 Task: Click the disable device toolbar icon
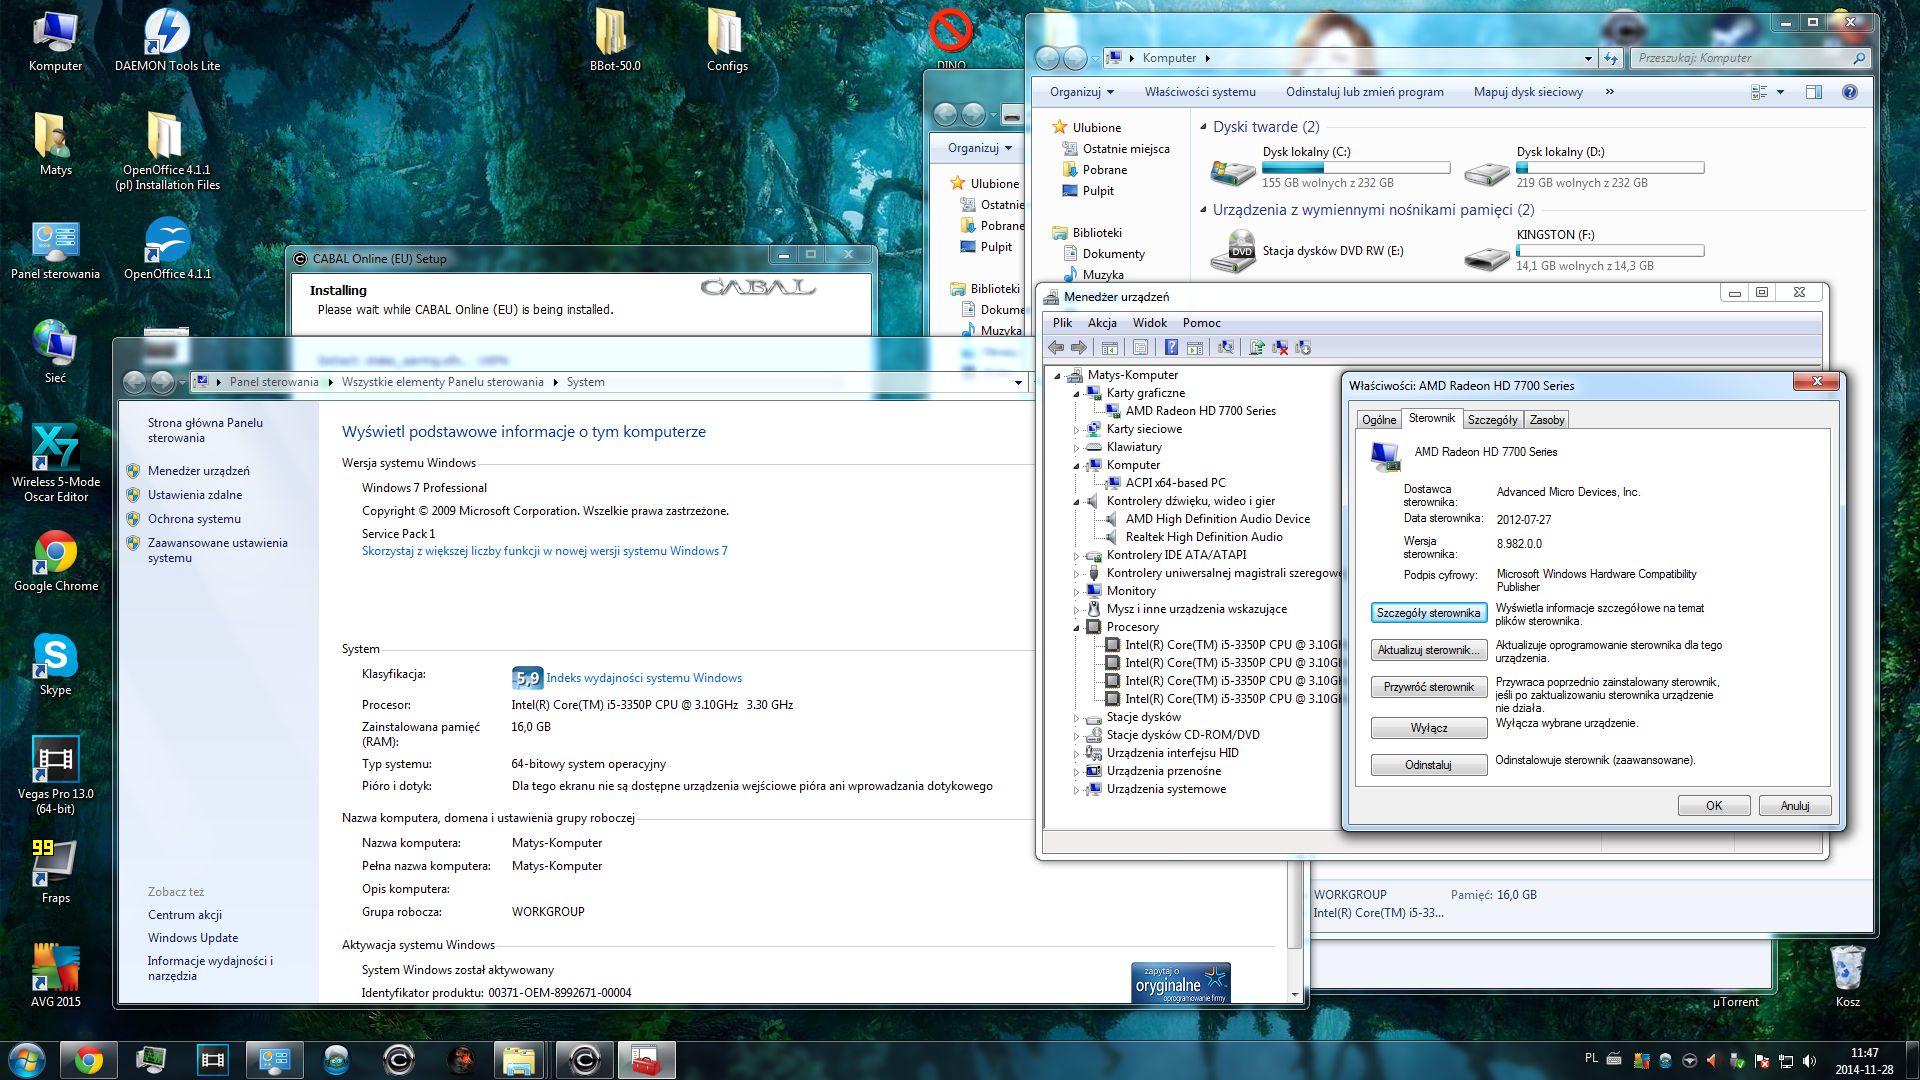pyautogui.click(x=1303, y=347)
